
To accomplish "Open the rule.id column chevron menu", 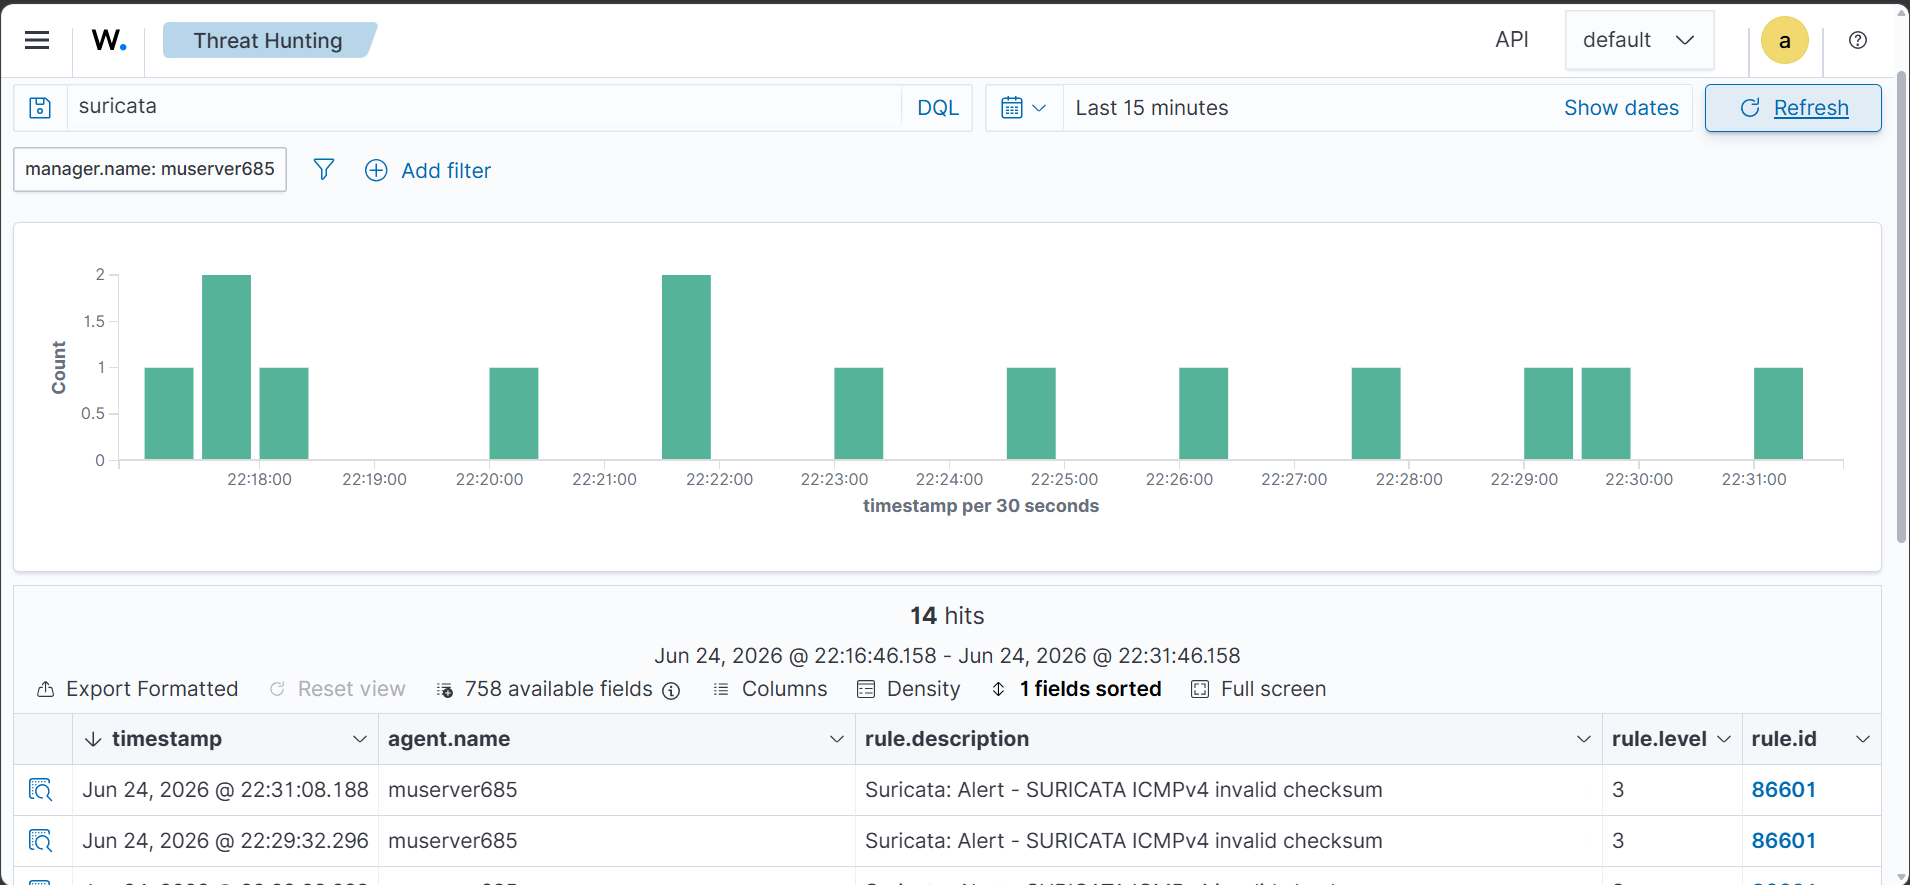I will pos(1863,739).
